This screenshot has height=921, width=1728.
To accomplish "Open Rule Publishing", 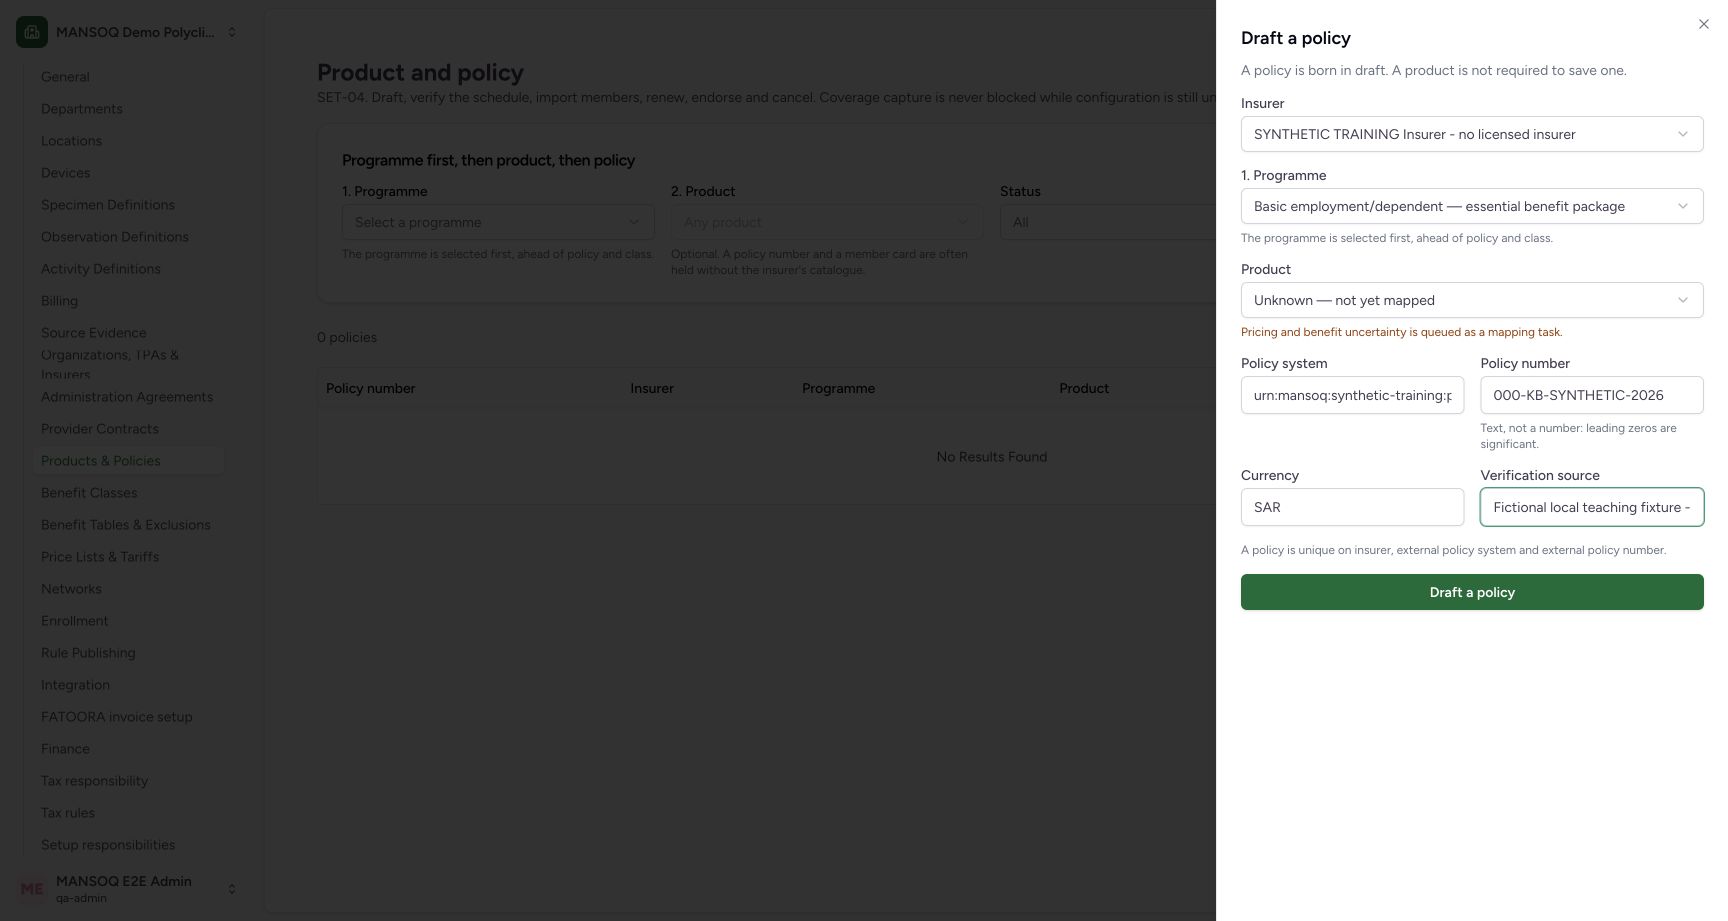I will pos(88,653).
